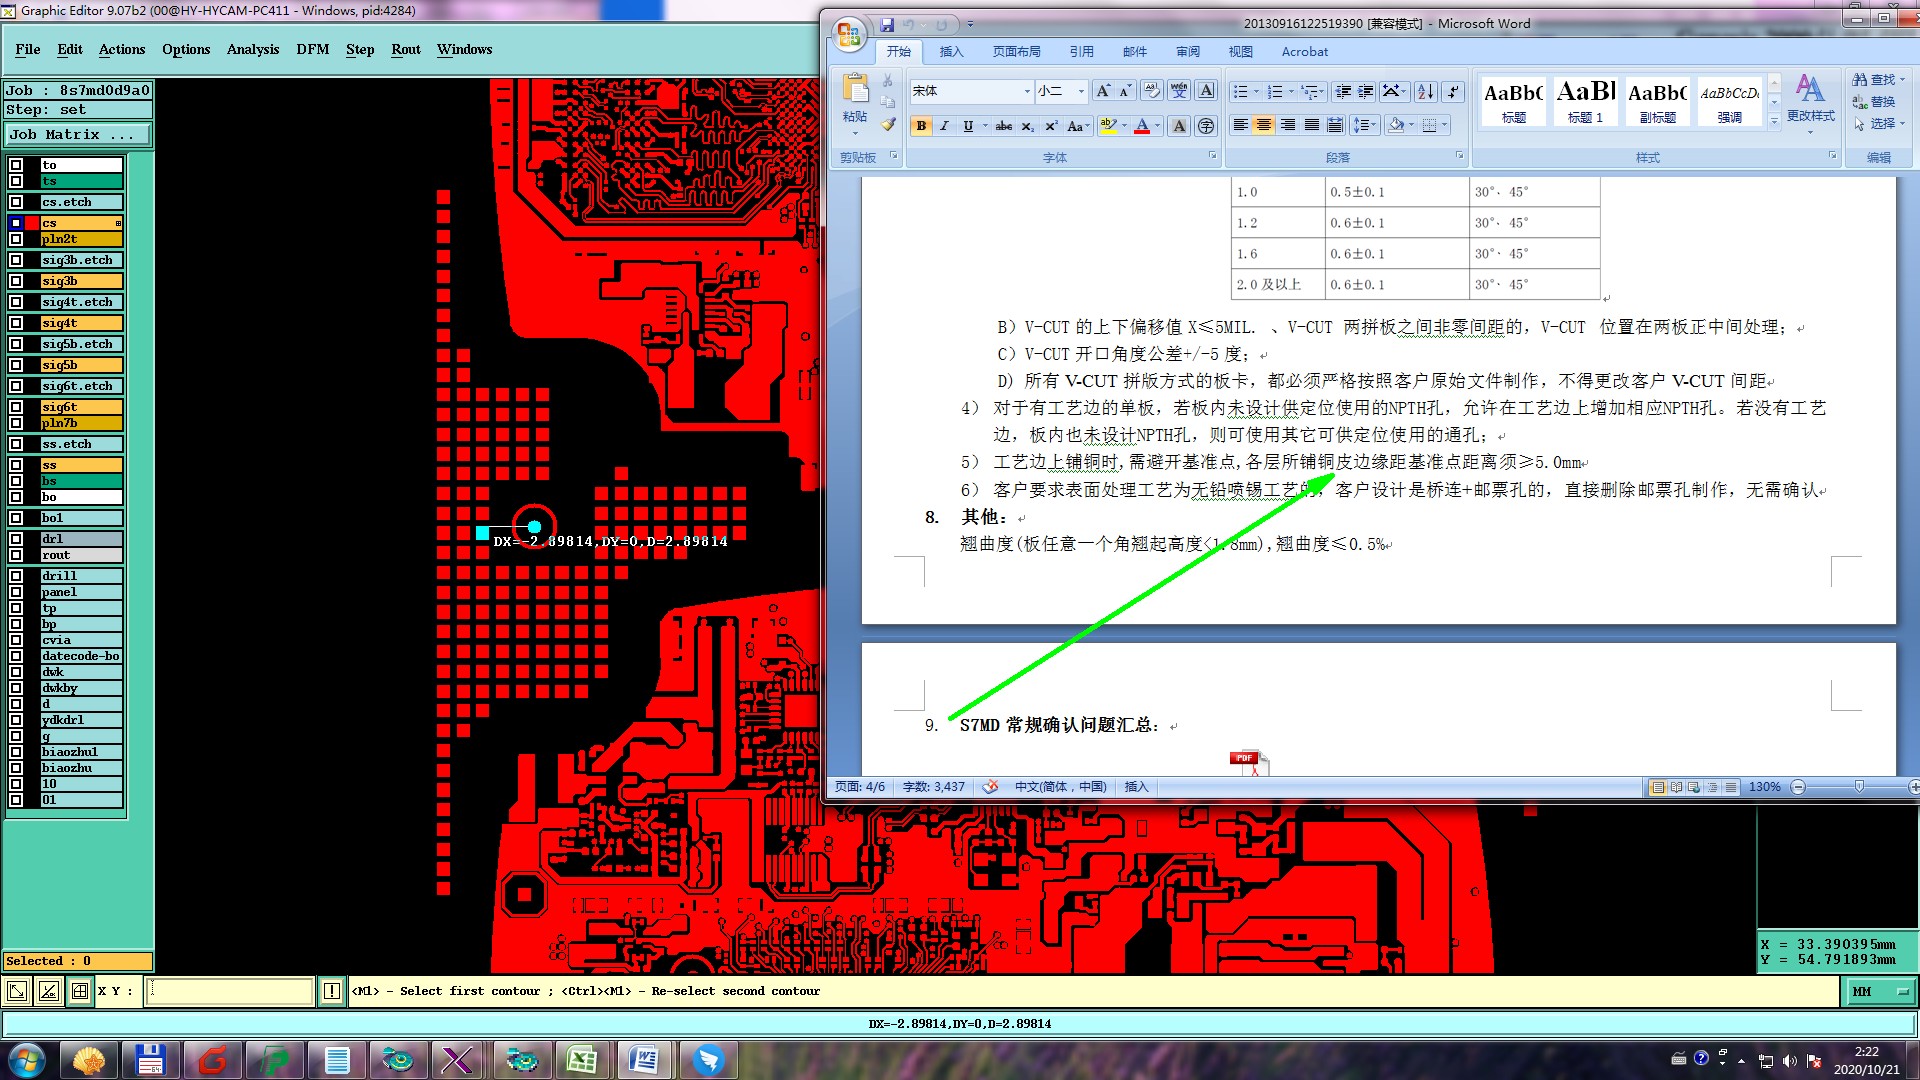The height and width of the screenshot is (1080, 1920).
Task: Open the DFM menu
Action: coord(312,49)
